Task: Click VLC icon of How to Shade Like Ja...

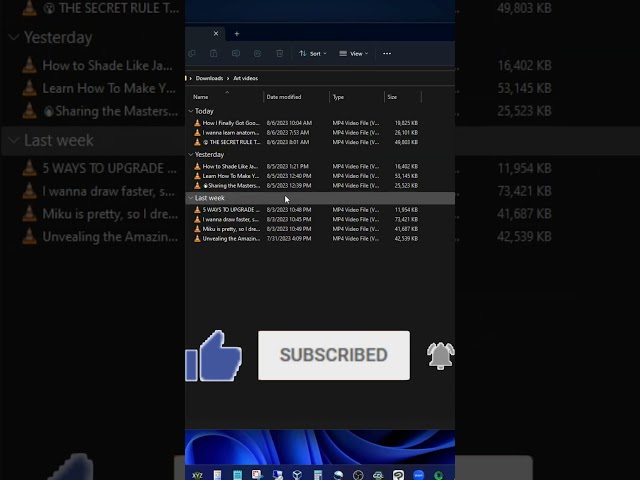Action: [x=197, y=166]
